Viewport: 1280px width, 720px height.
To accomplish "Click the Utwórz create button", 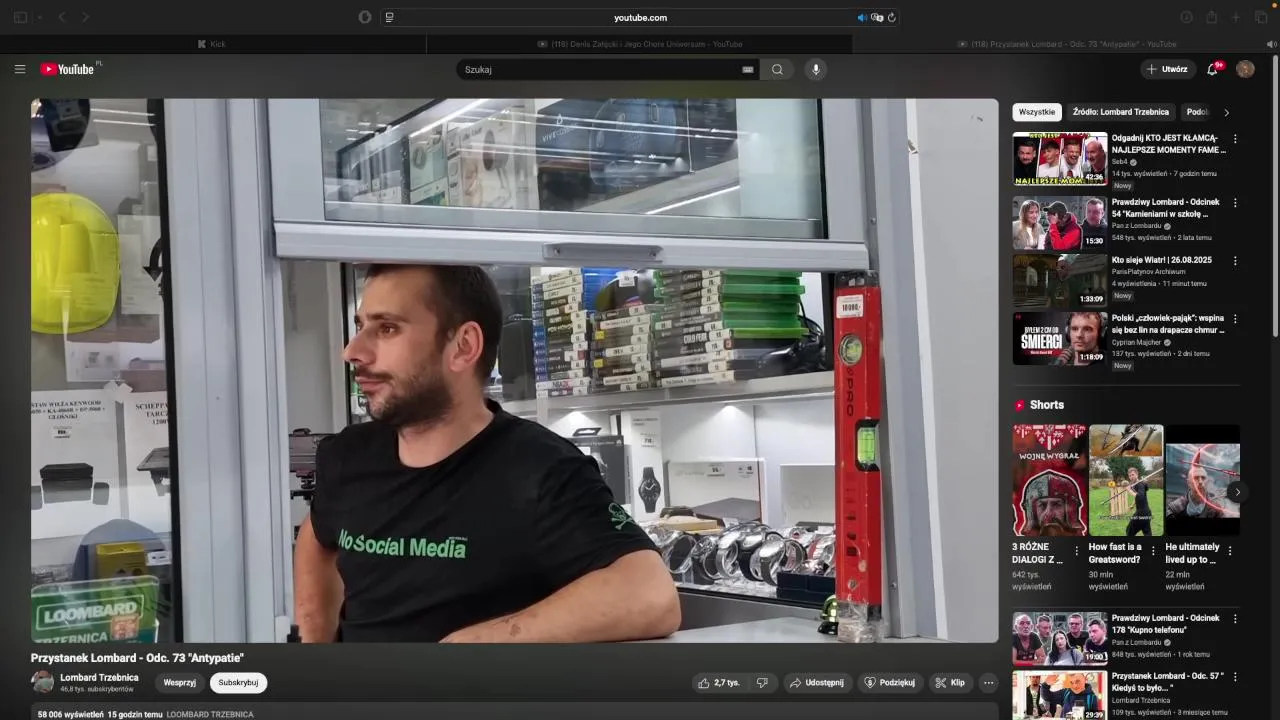I will 1168,69.
